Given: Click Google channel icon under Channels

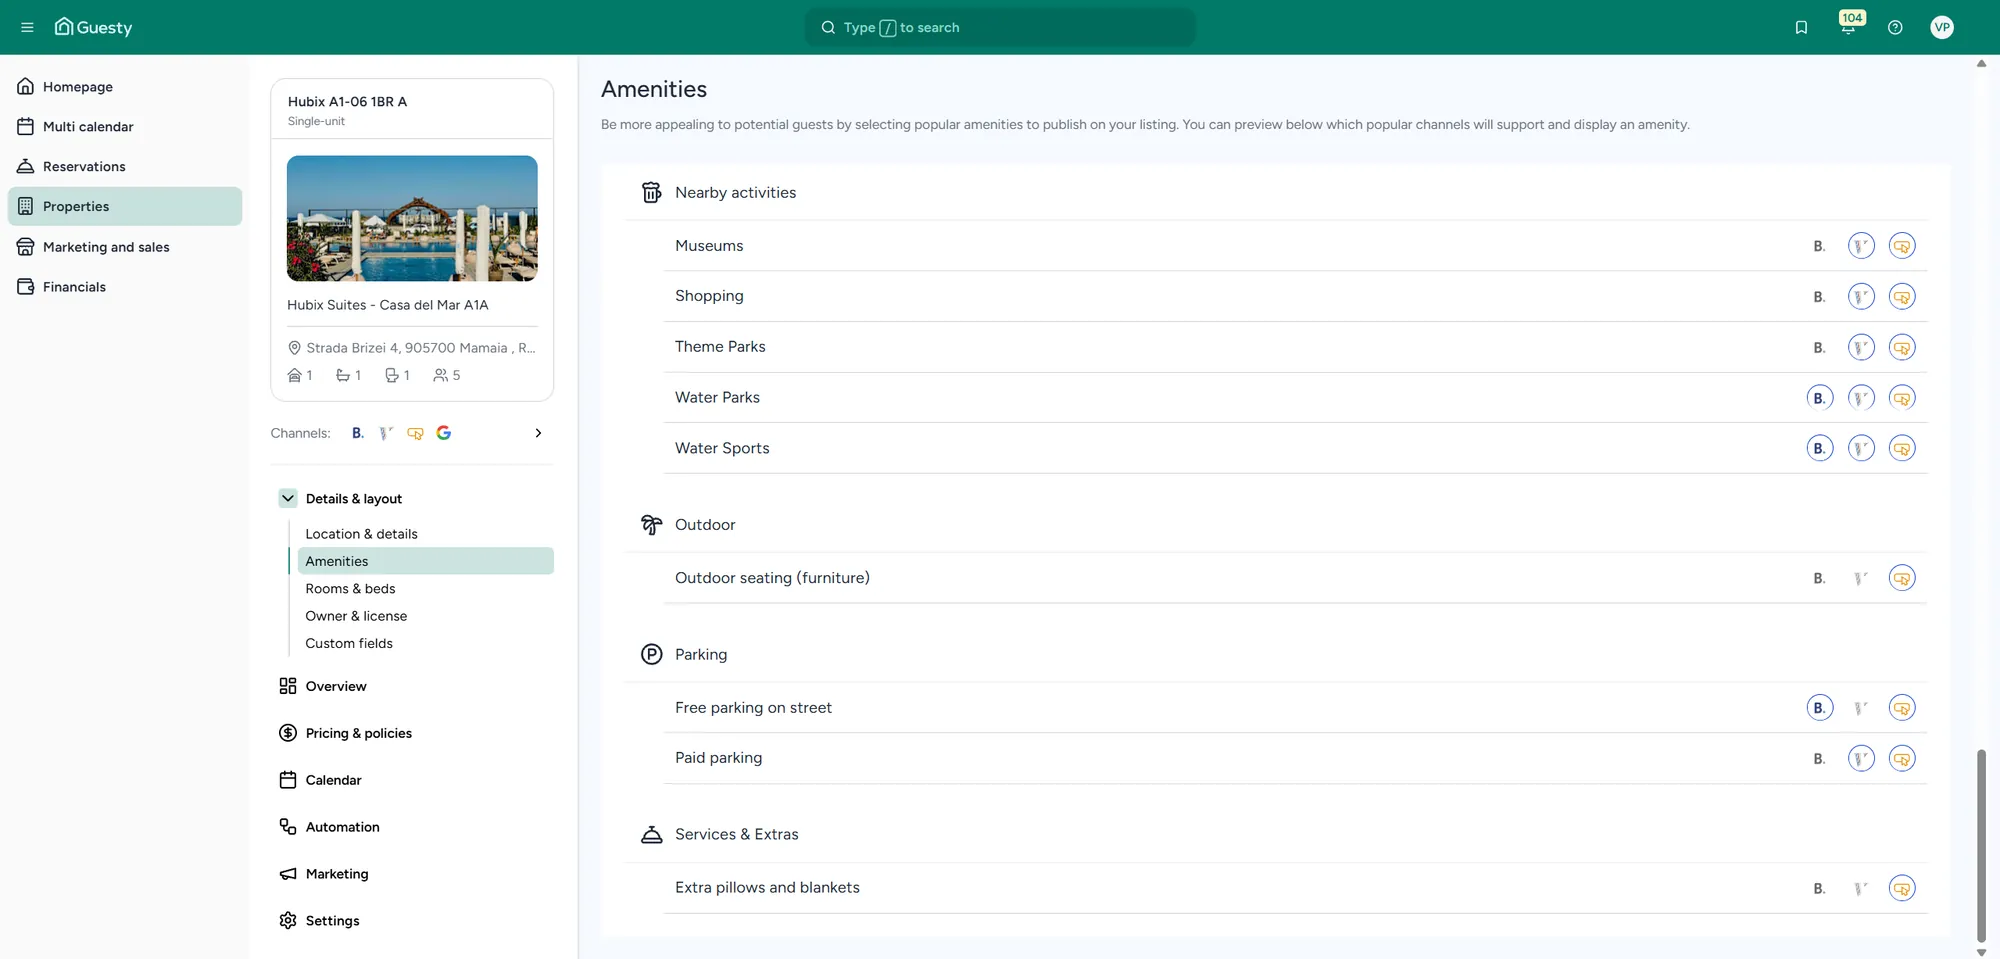Looking at the screenshot, I should pos(444,433).
